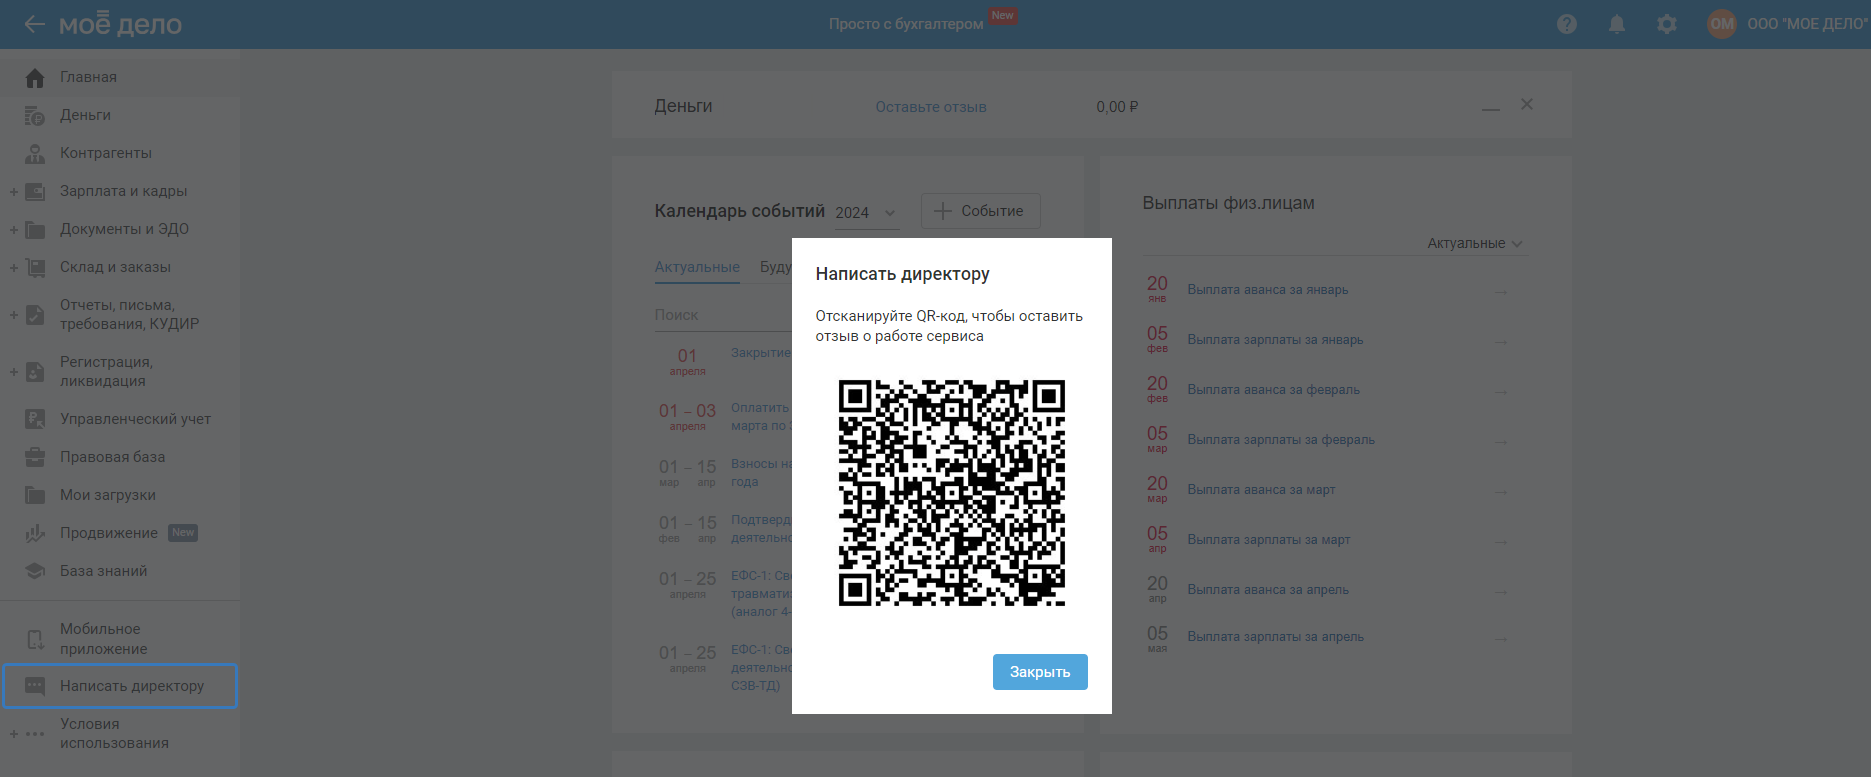Click the Просто с бухгалтером link

pyautogui.click(x=906, y=24)
